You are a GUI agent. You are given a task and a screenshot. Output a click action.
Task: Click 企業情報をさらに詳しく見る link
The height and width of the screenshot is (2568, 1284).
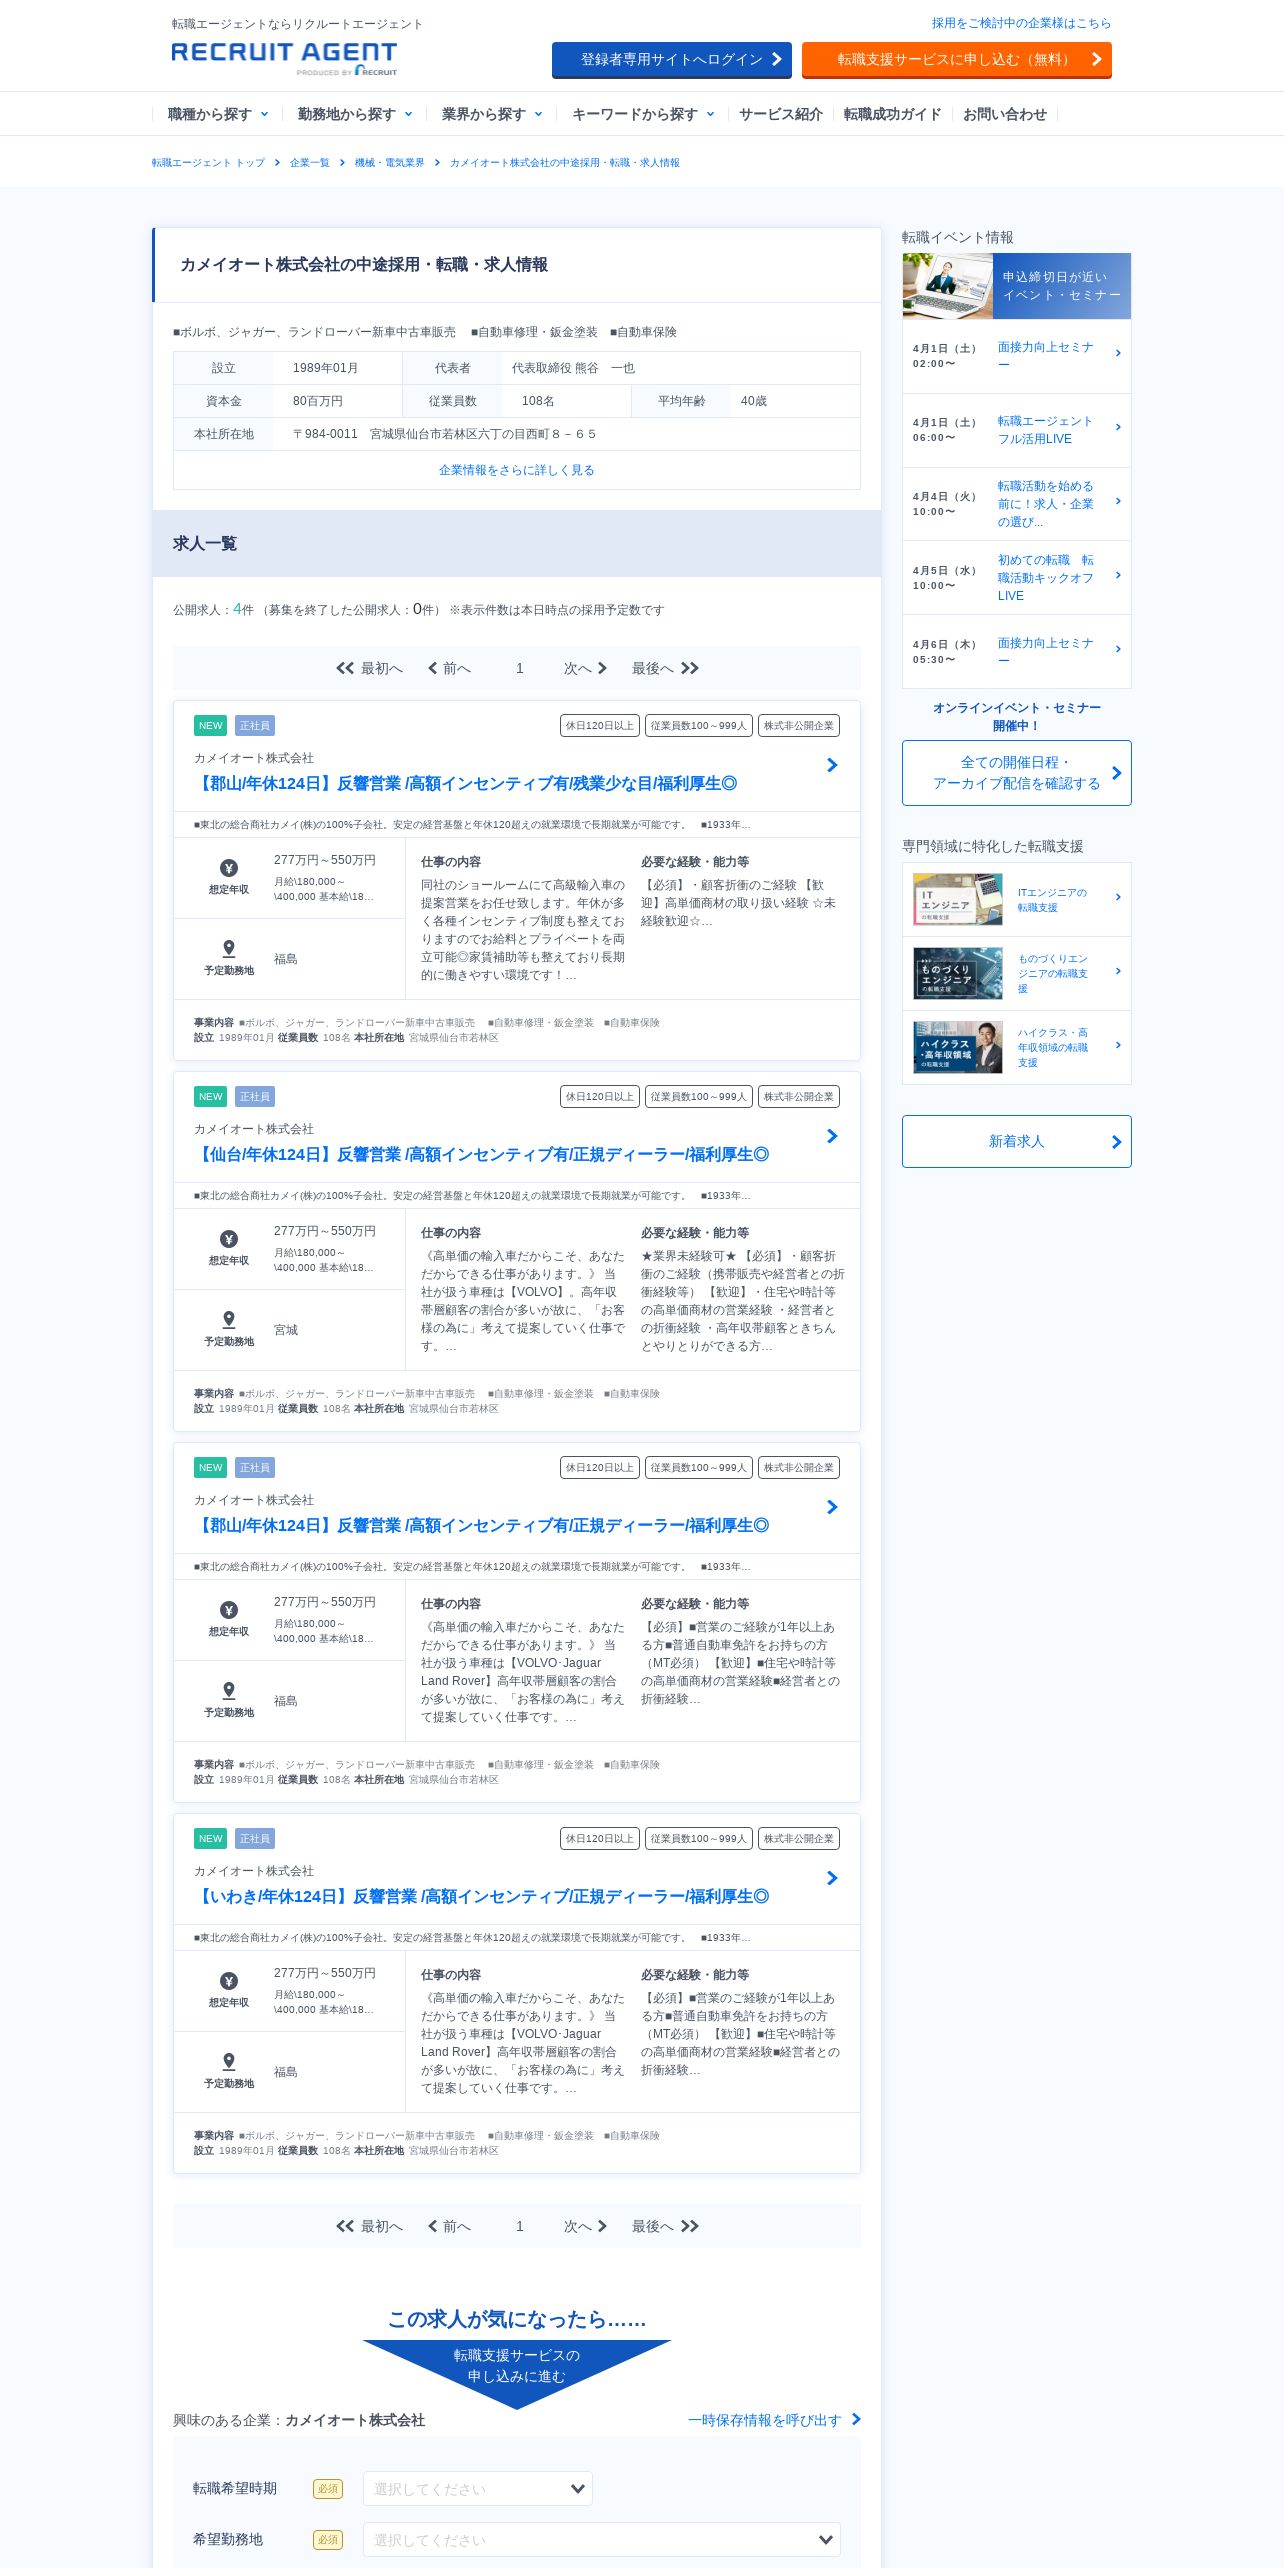tap(517, 470)
